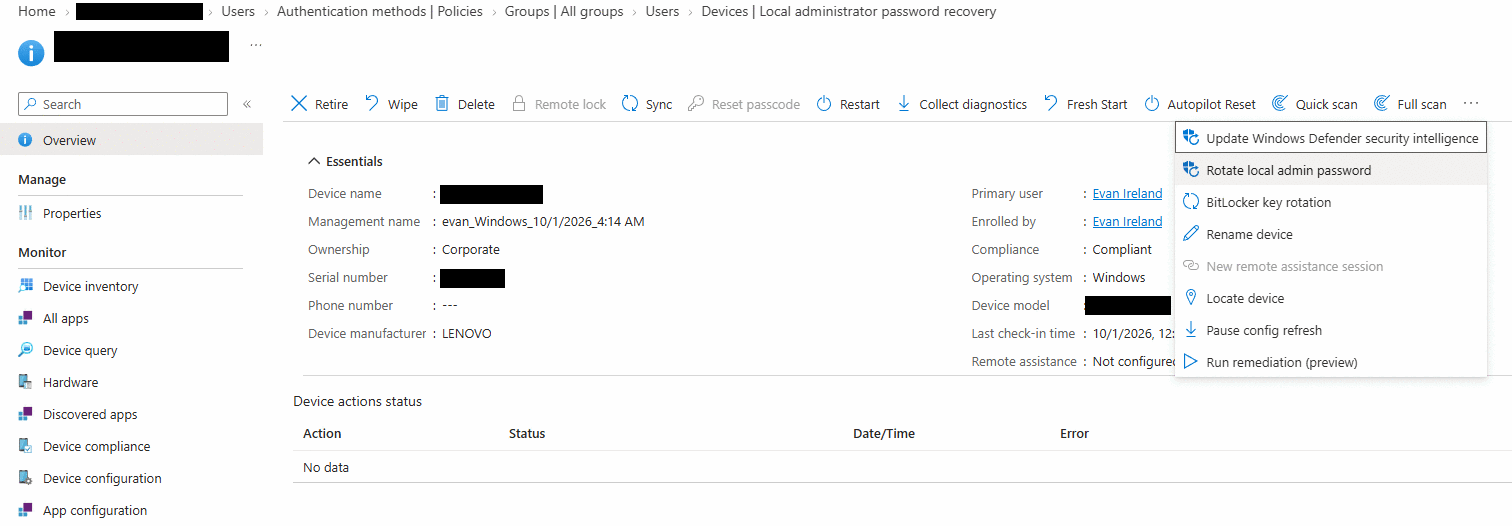Click Collect diagnostics download icon
Image resolution: width=1512 pixels, height=526 pixels.
904,104
